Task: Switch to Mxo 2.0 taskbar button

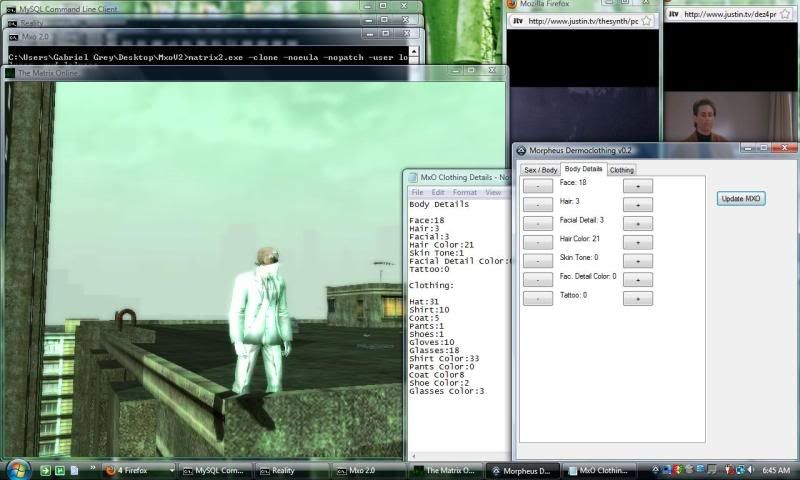Action: 368,470
